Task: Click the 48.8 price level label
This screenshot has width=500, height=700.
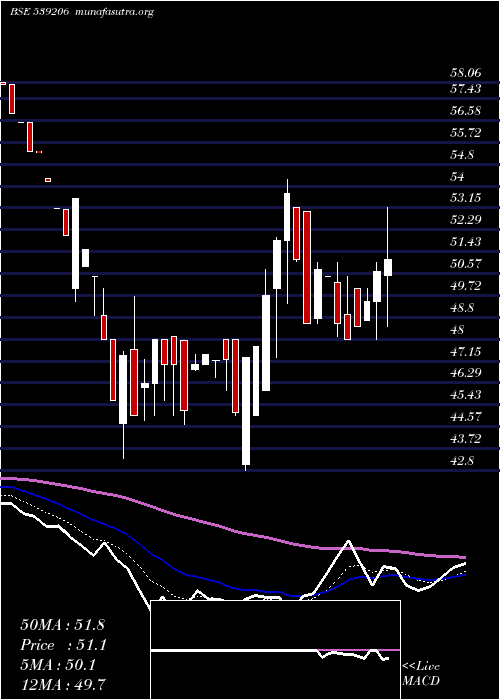Action: (x=462, y=308)
